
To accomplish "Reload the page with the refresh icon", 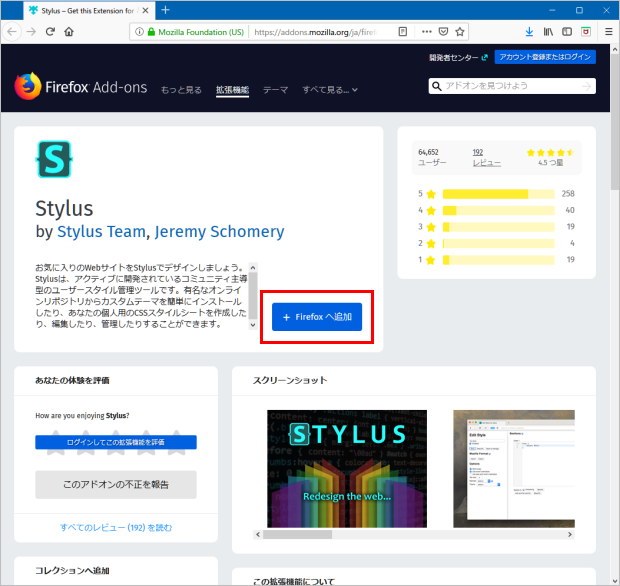I will click(50, 32).
